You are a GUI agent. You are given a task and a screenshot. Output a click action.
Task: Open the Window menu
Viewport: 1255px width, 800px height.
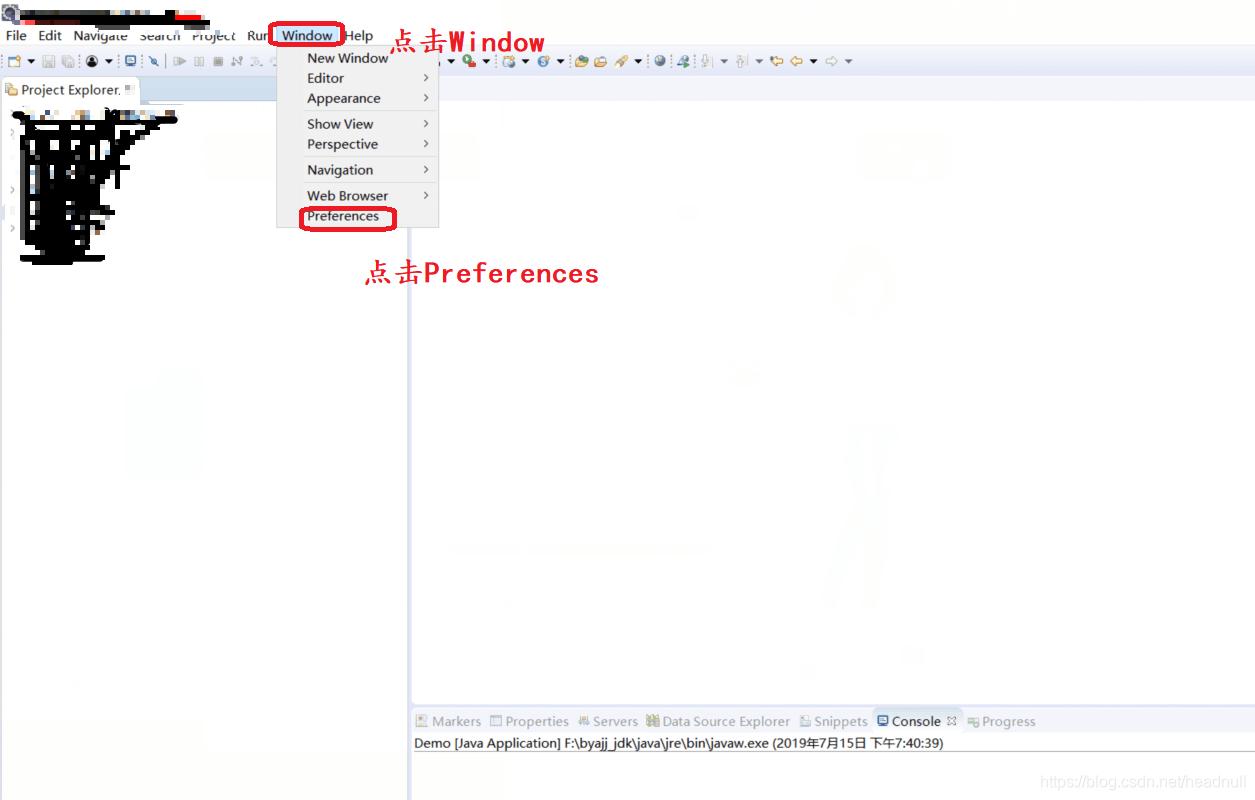[307, 36]
